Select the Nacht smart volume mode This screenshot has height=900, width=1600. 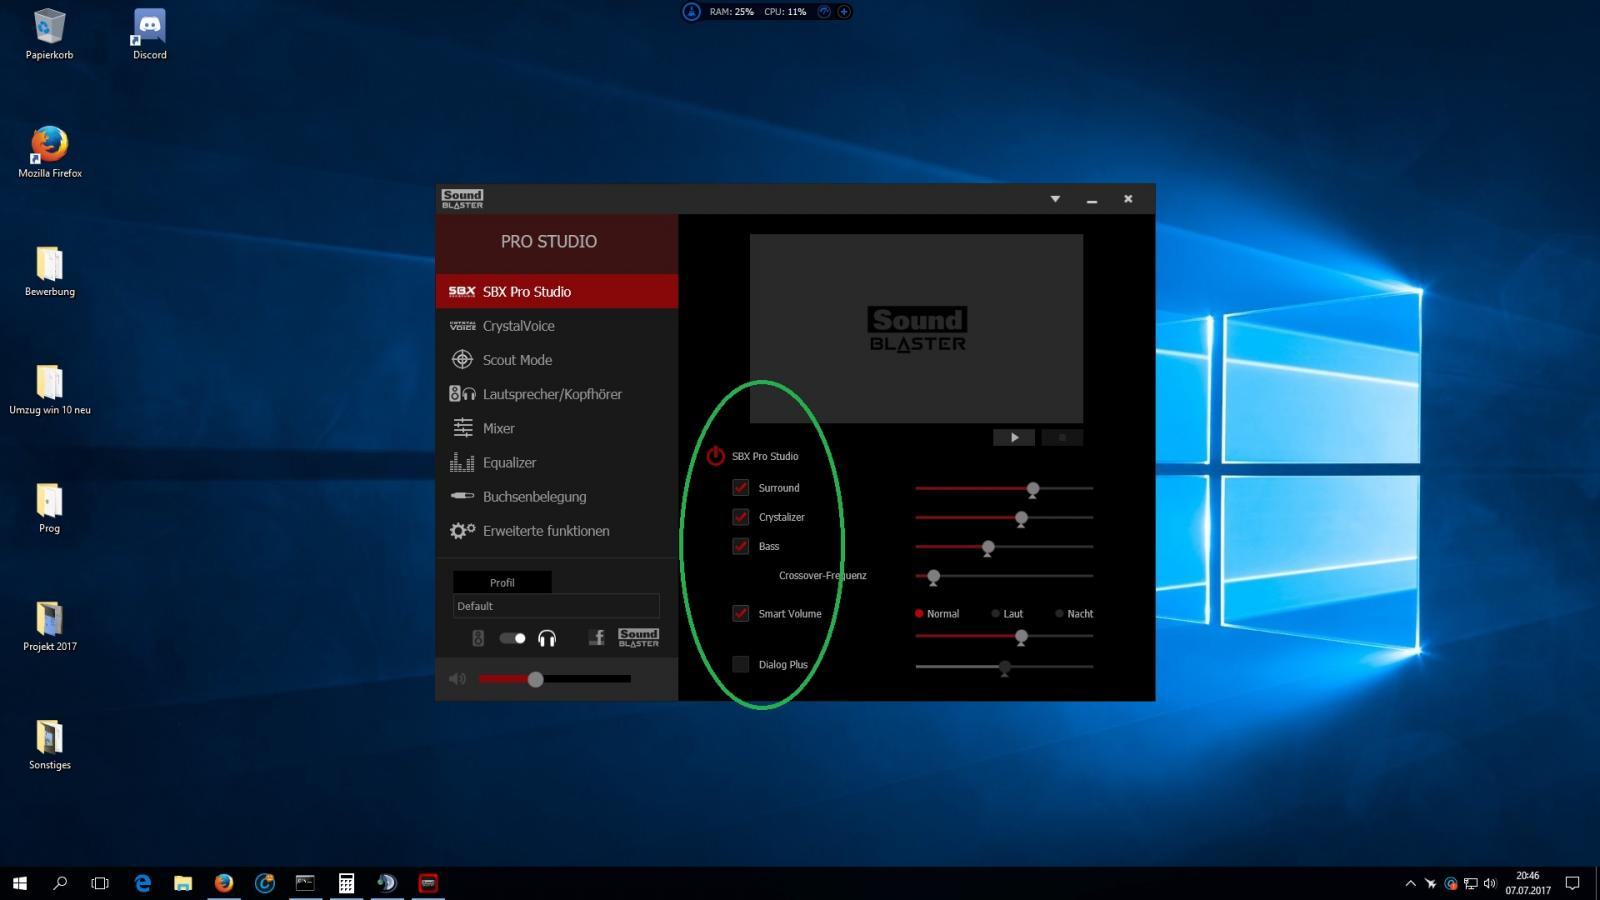1074,614
